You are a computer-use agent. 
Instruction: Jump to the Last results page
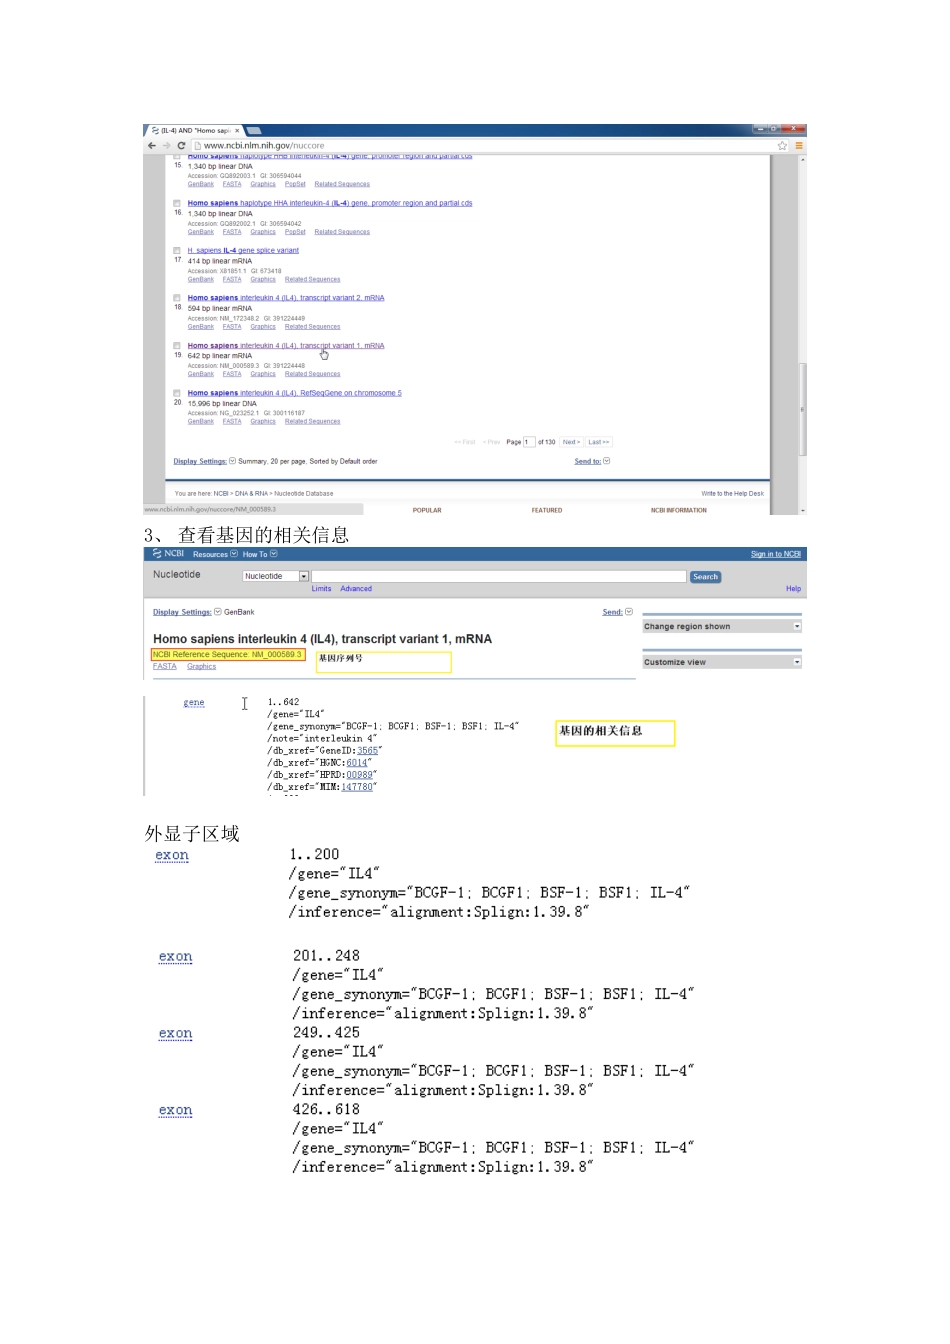click(x=598, y=442)
